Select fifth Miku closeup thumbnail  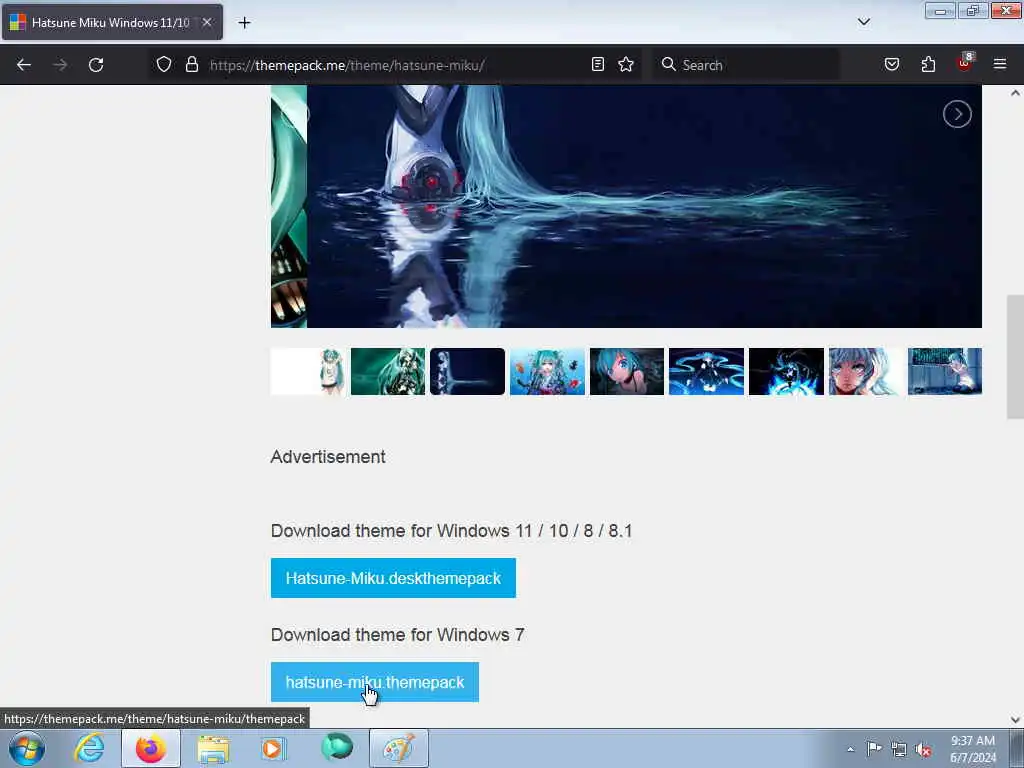[x=627, y=372]
